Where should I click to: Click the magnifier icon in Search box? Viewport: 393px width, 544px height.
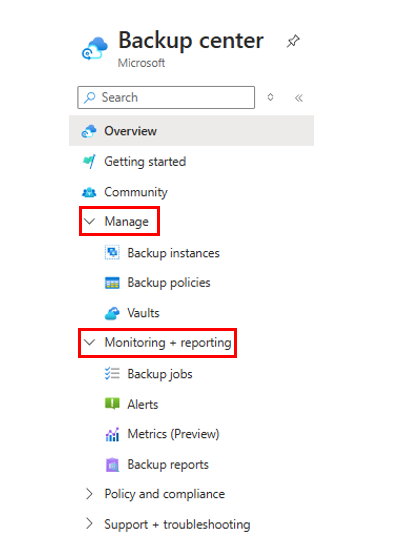[89, 97]
